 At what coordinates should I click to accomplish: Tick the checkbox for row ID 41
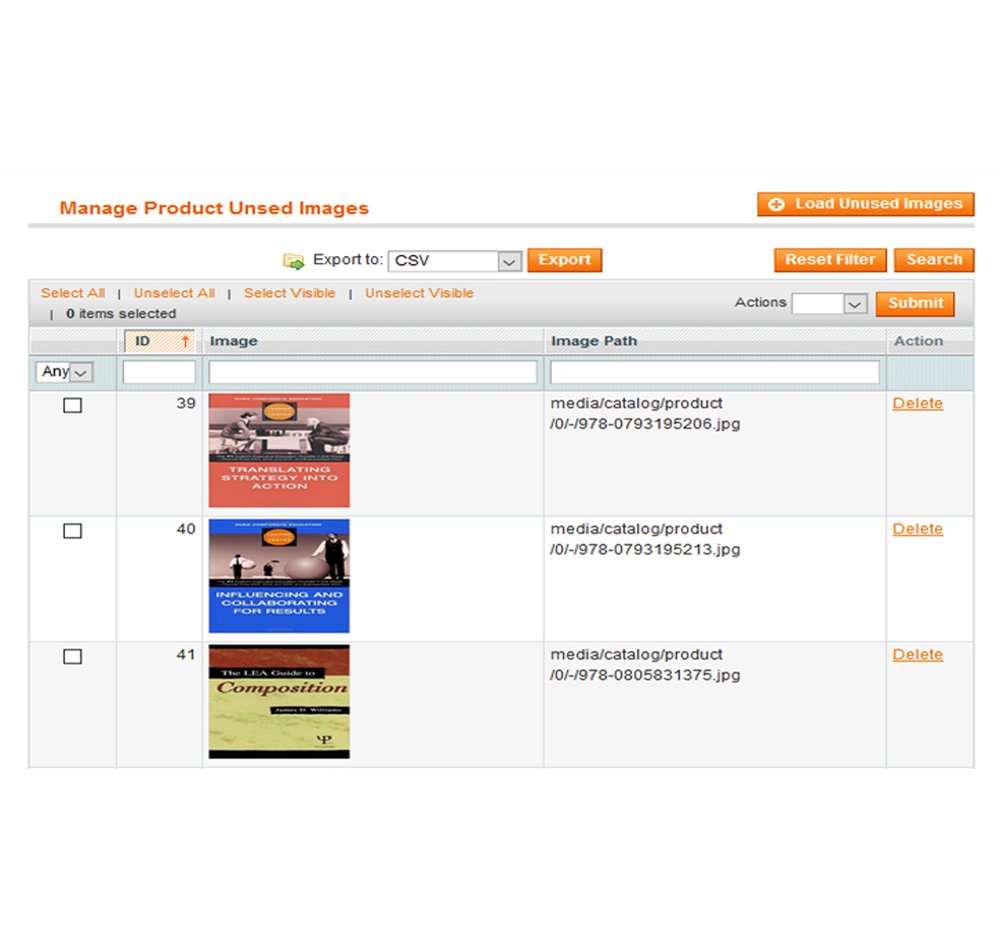pyautogui.click(x=73, y=657)
